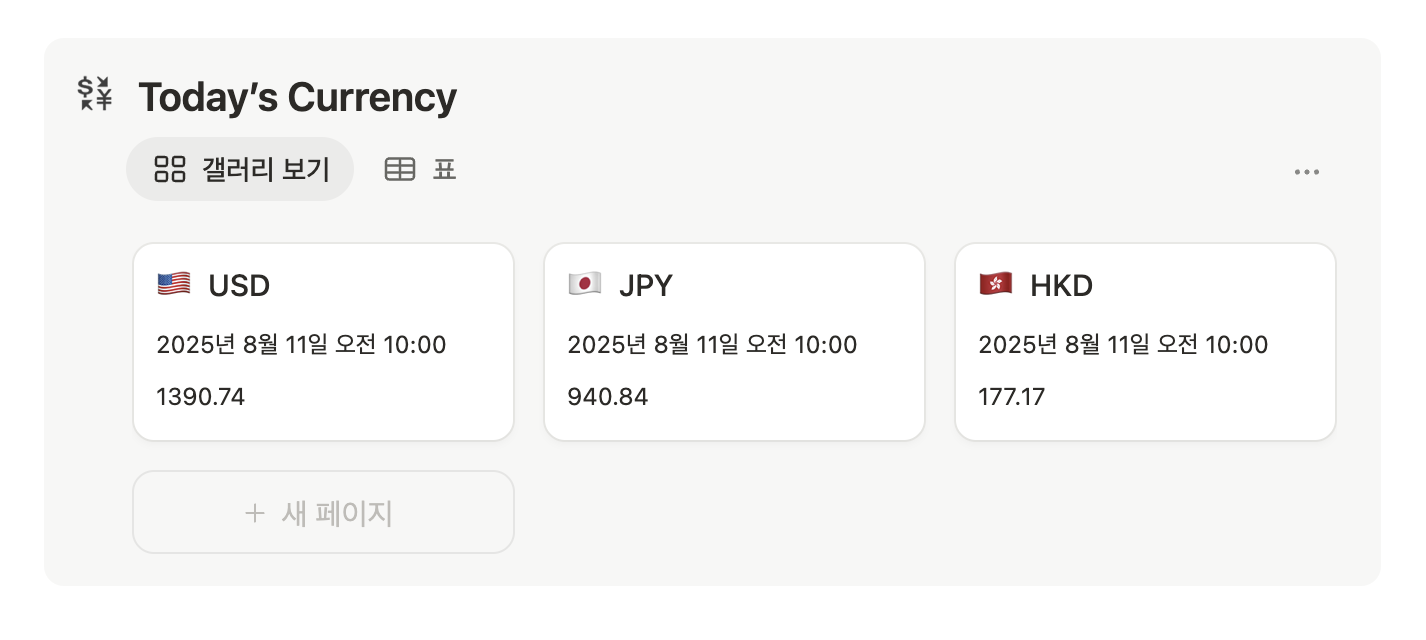Click the table icon next to 표
Screen dimensions: 1426x640
pos(400,170)
